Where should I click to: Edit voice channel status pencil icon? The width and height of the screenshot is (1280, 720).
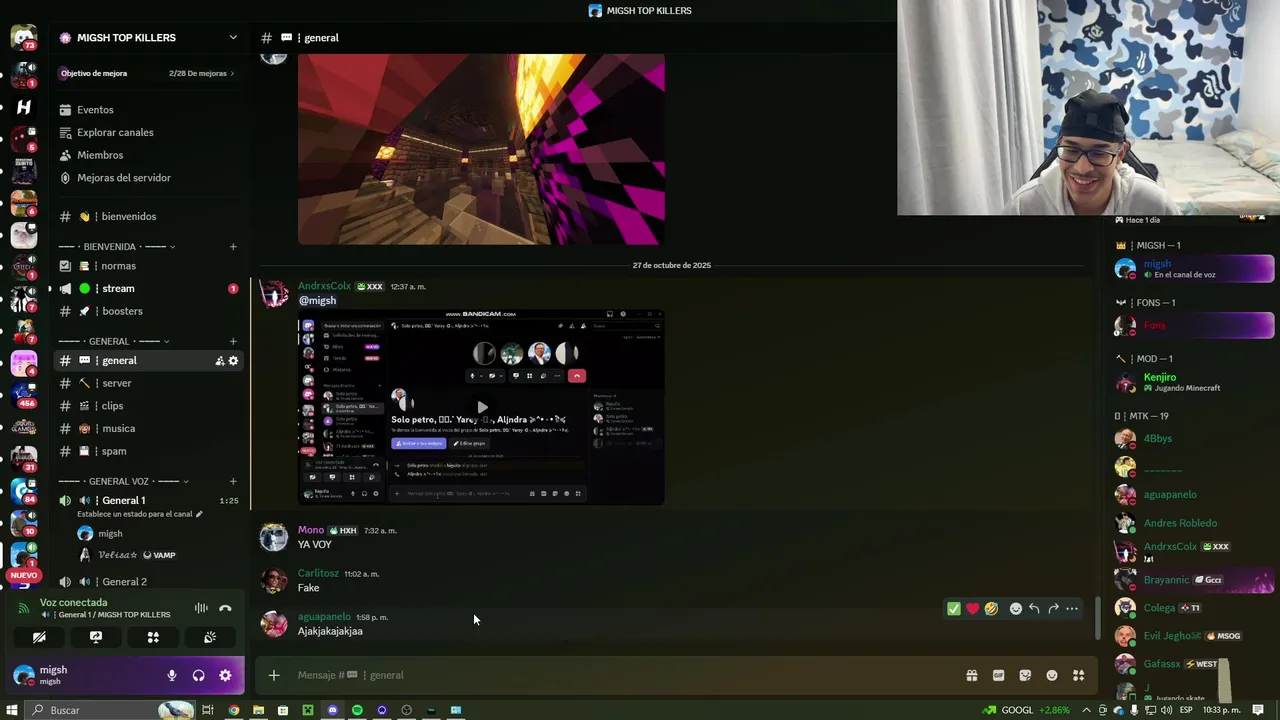click(x=199, y=514)
